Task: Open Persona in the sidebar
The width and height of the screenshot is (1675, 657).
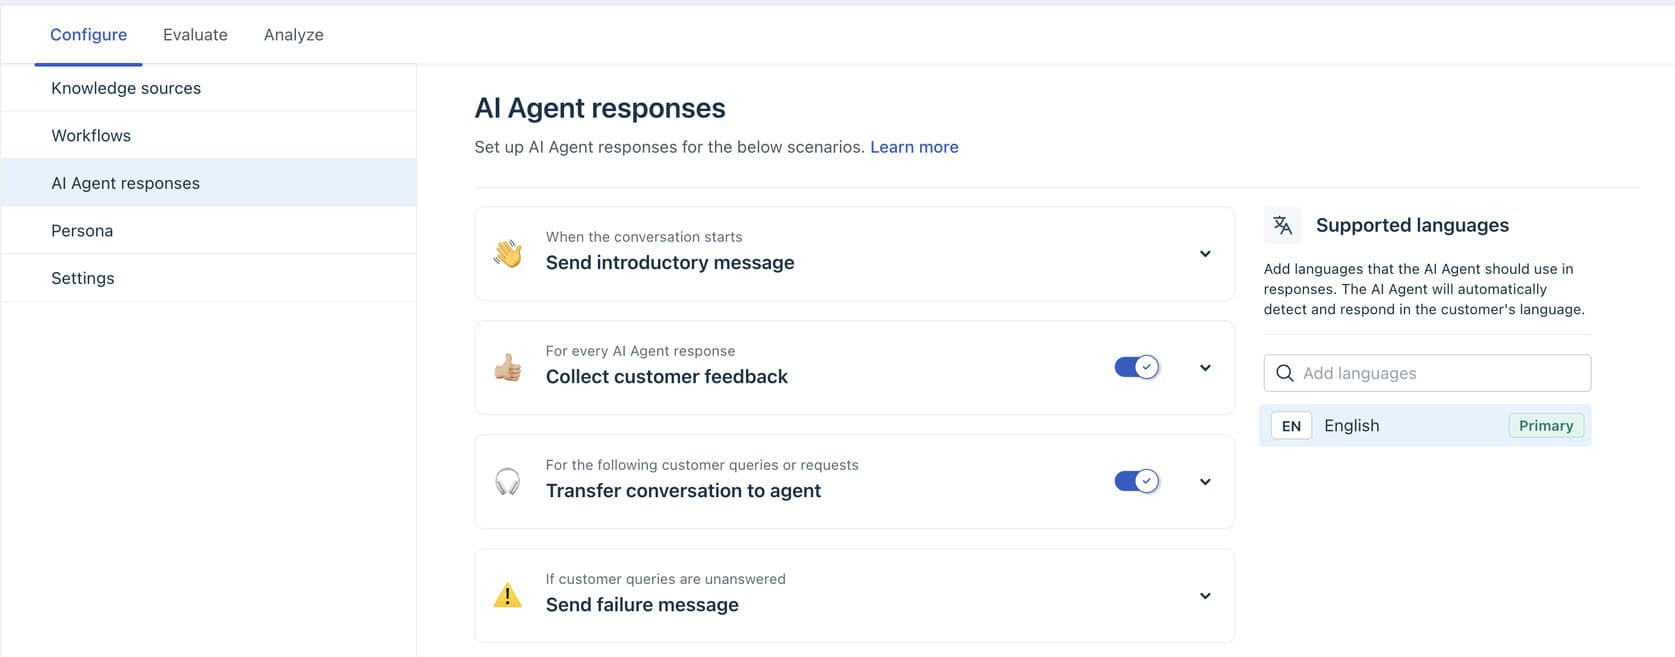Action: (82, 231)
